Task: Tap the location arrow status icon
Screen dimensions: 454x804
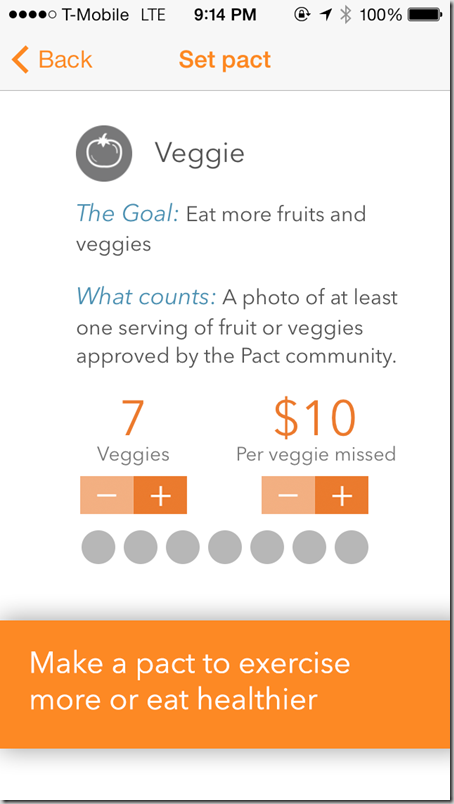Action: click(325, 15)
